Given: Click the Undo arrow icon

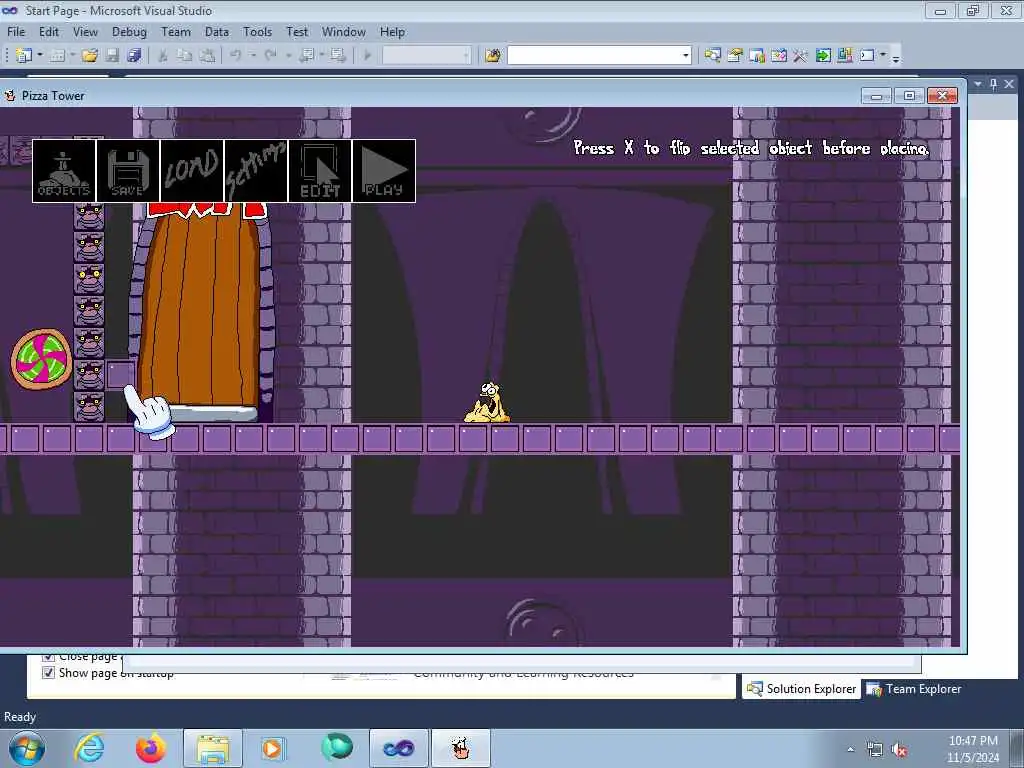Looking at the screenshot, I should click(x=236, y=56).
